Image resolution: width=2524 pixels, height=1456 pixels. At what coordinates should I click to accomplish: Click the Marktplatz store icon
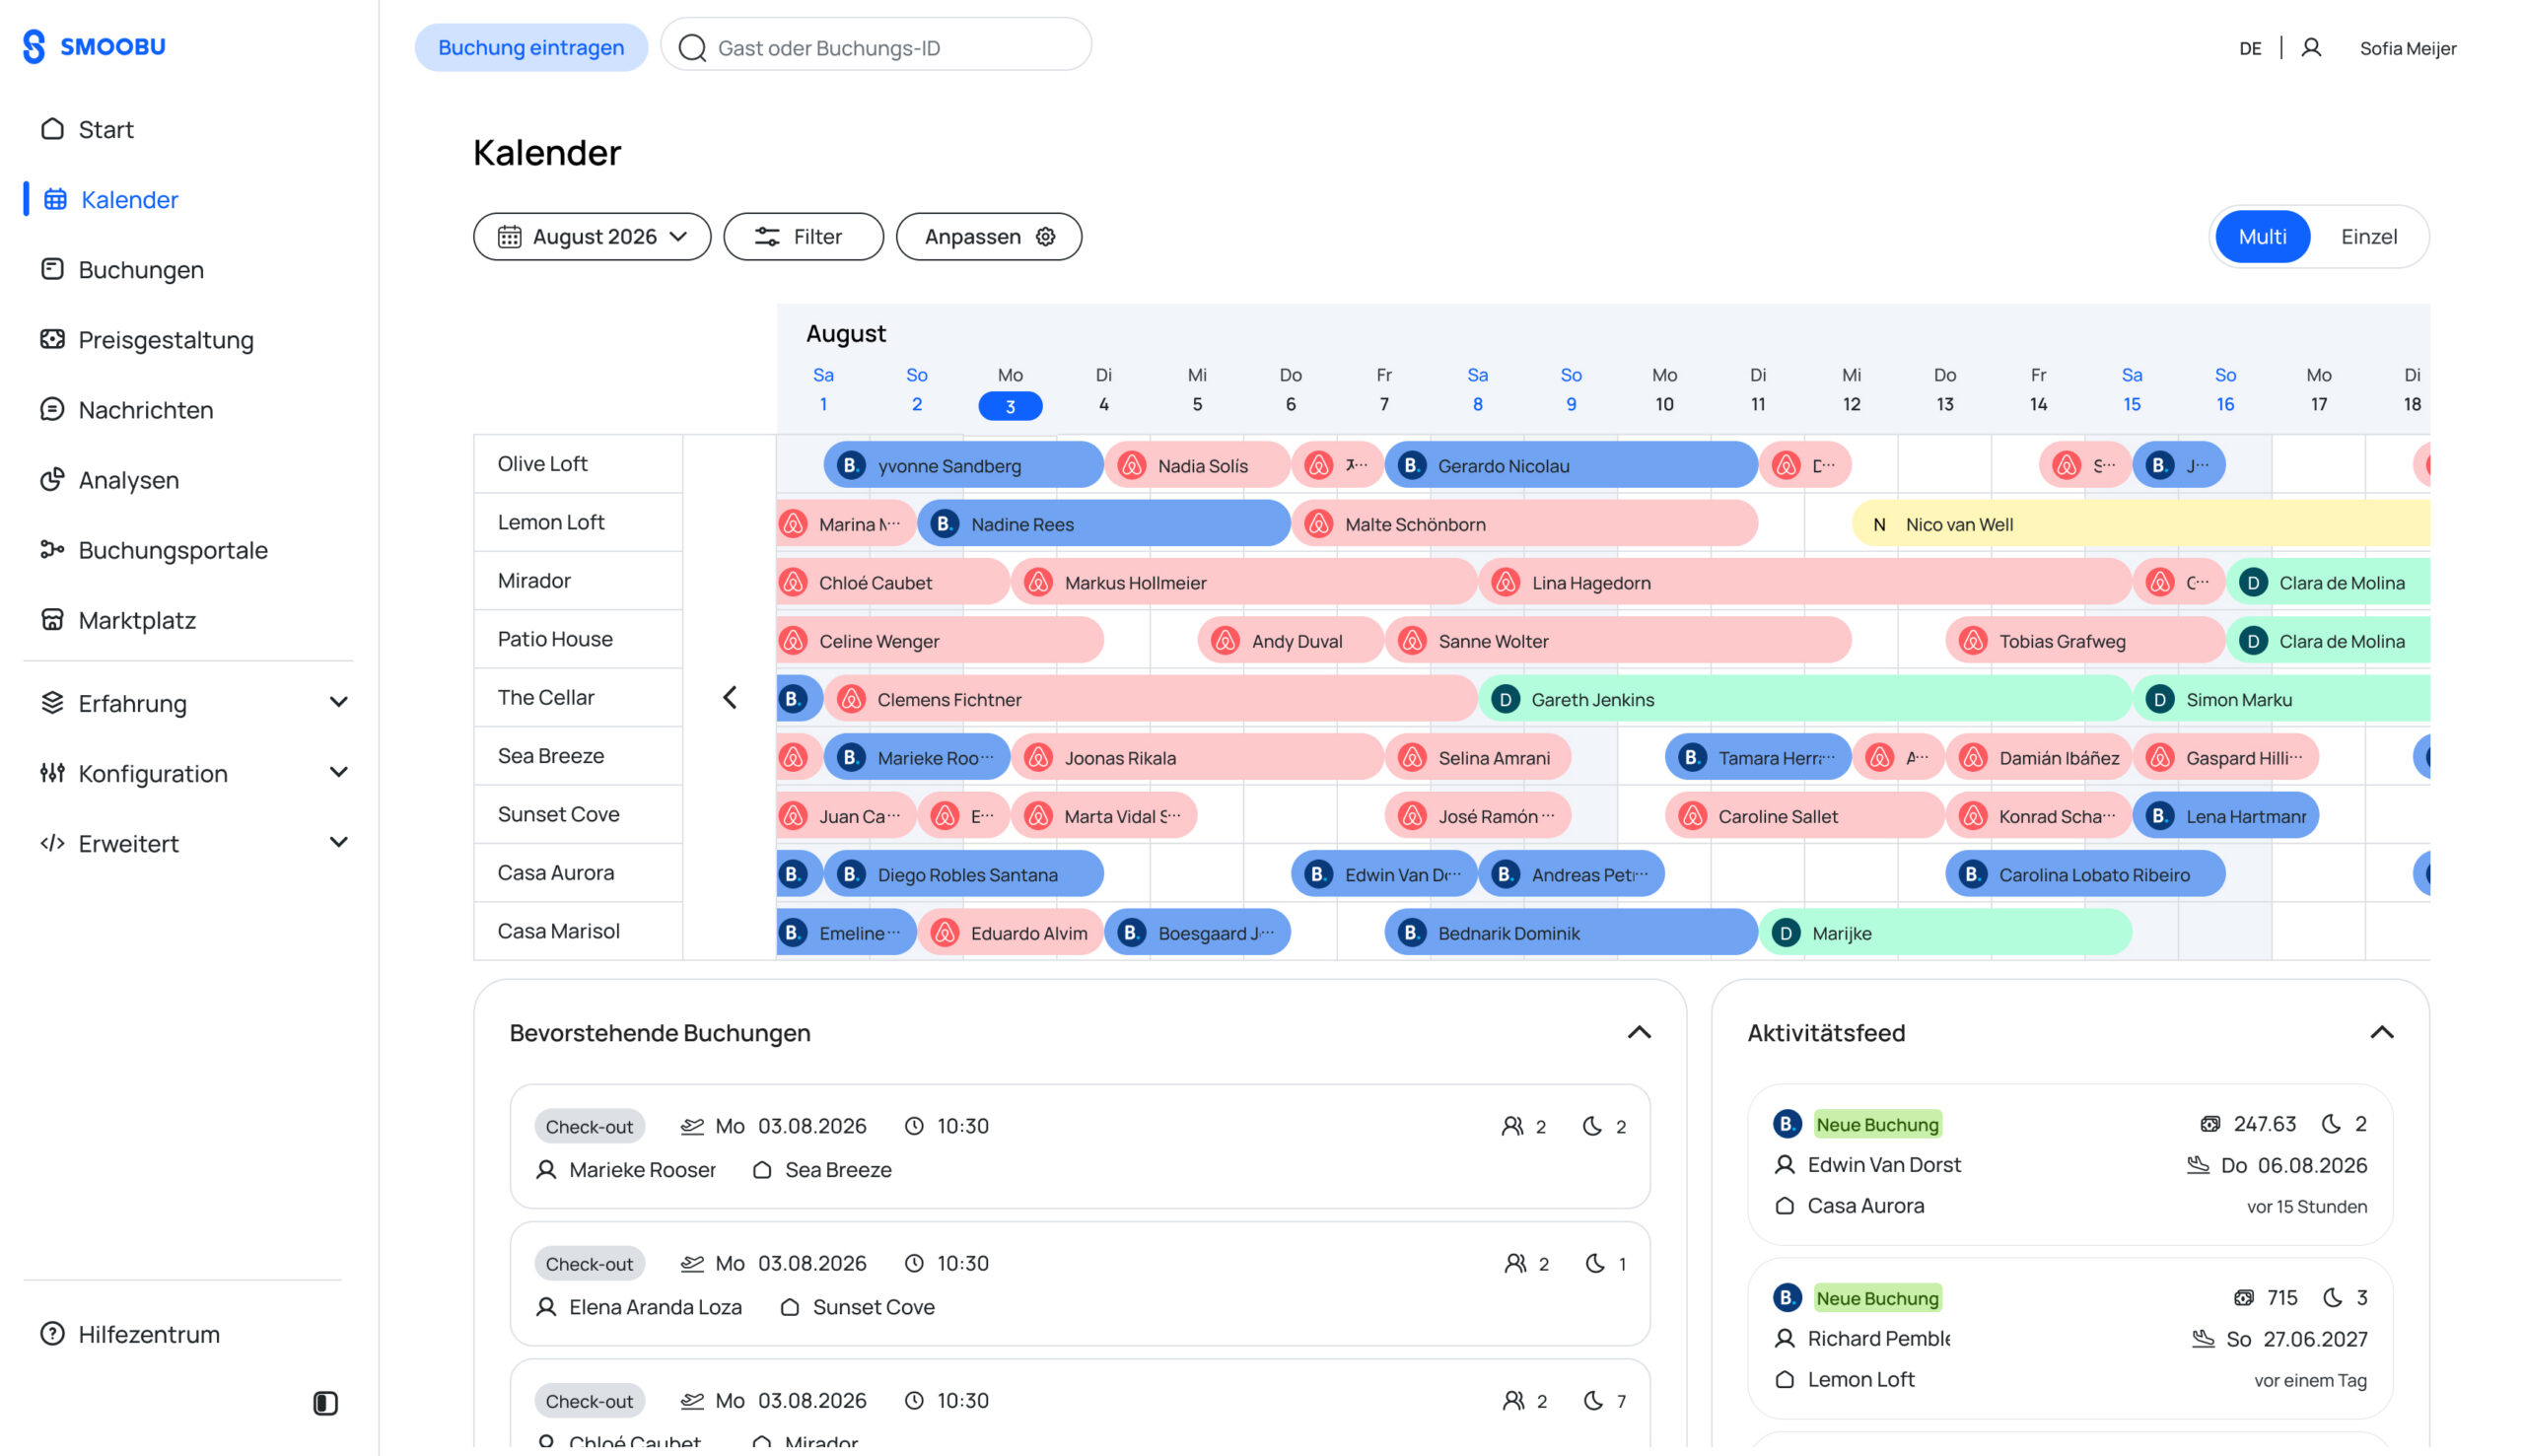click(52, 620)
